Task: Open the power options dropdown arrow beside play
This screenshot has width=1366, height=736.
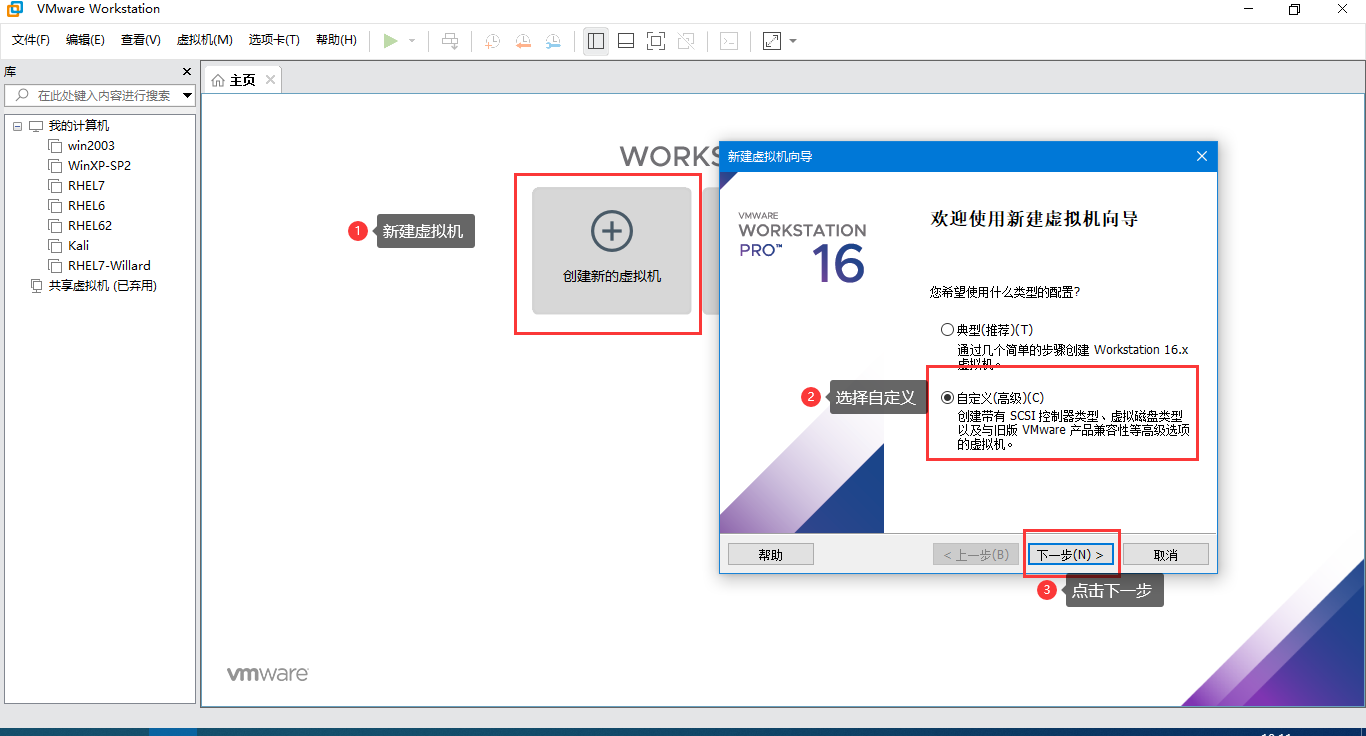Action: (412, 41)
